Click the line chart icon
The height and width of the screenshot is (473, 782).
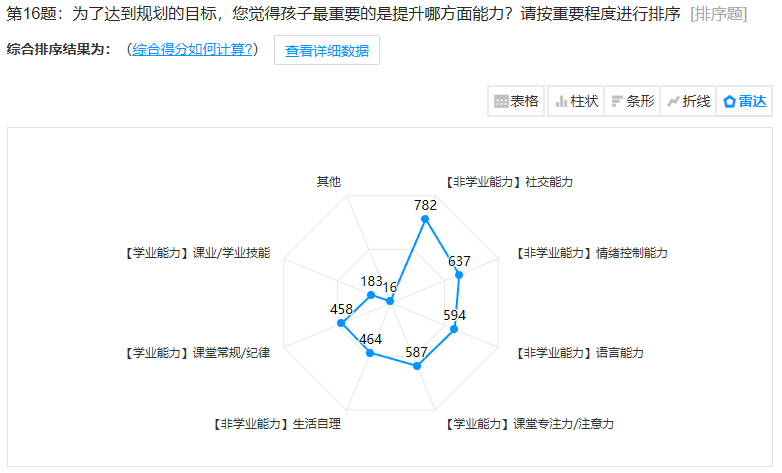(673, 102)
